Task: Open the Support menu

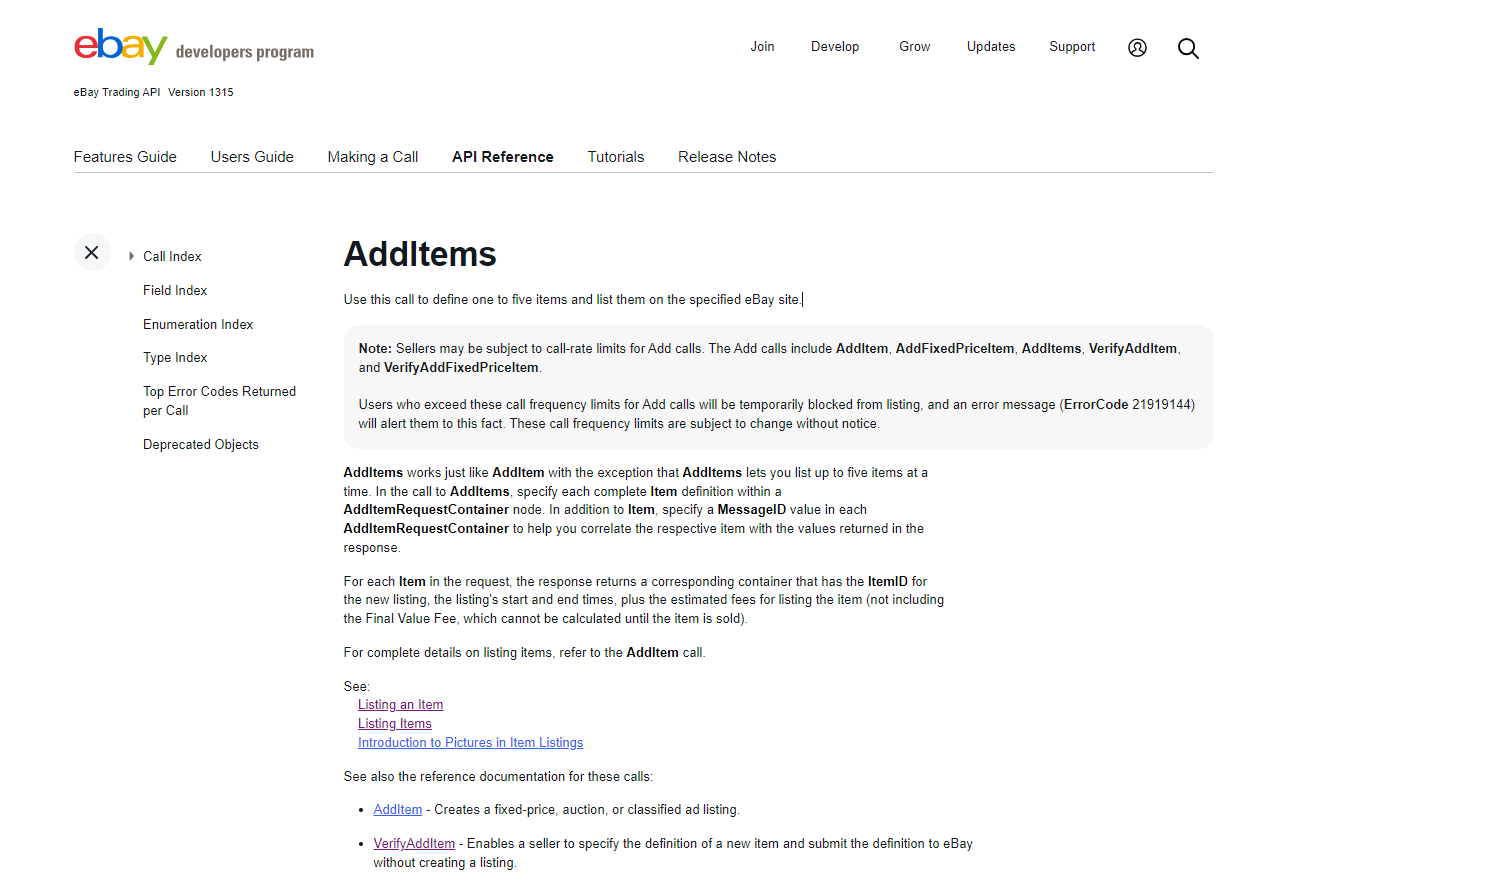Action: [1072, 47]
